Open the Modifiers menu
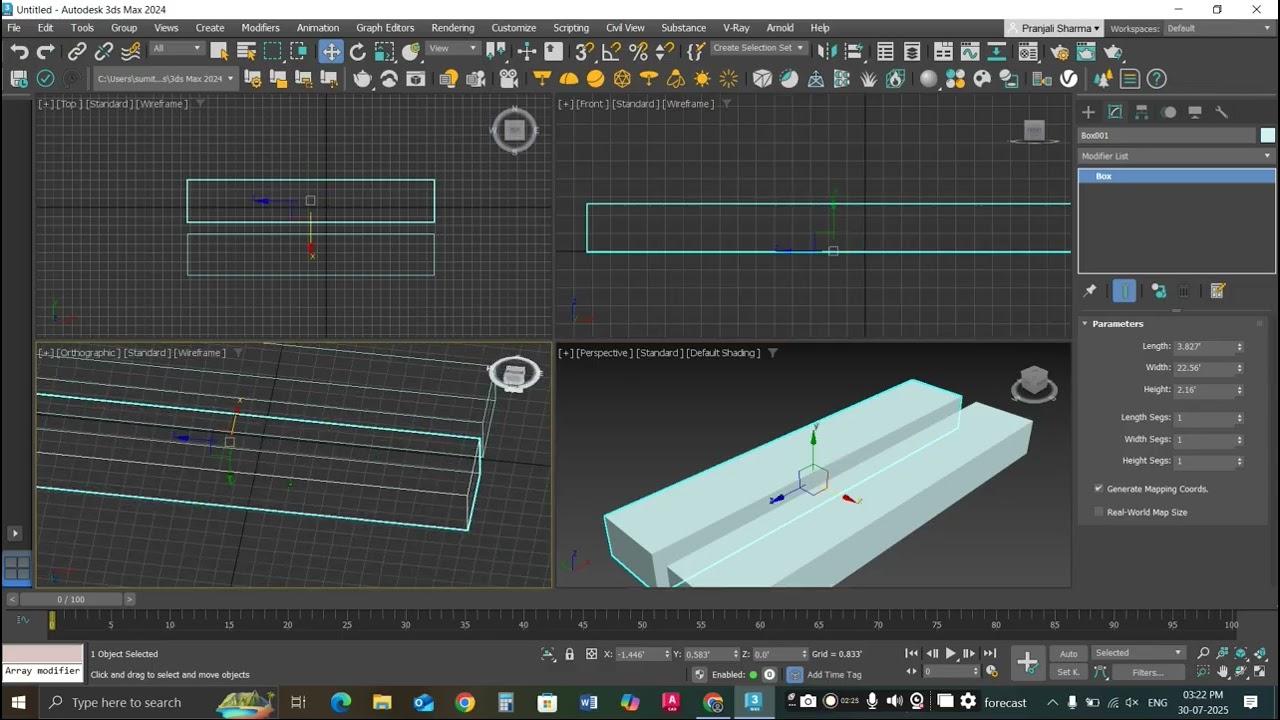Viewport: 1280px width, 720px height. coord(260,28)
